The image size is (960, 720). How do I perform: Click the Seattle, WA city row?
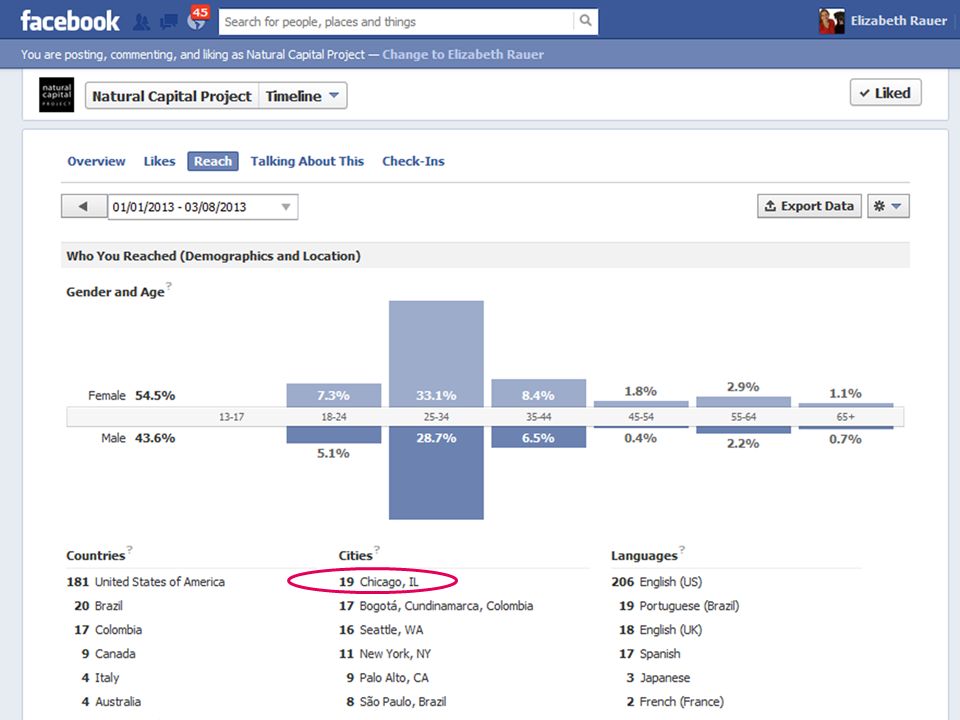tap(381, 629)
